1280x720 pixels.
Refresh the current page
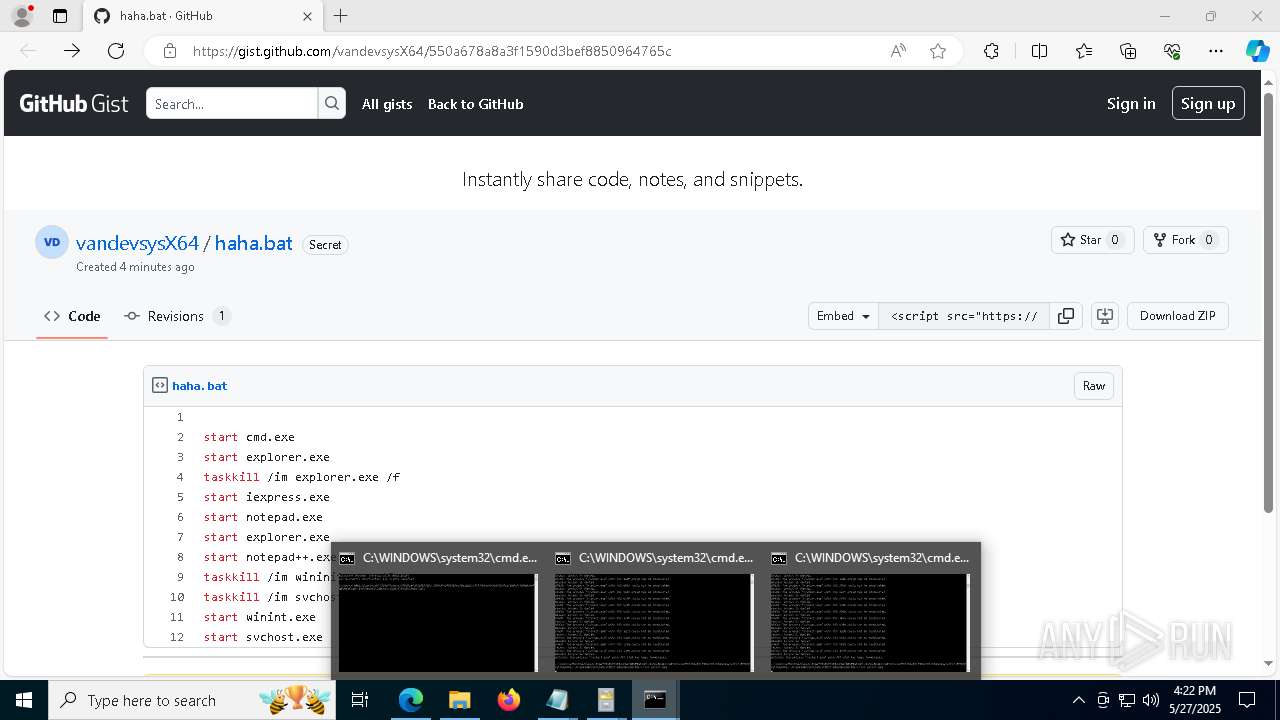coord(116,51)
